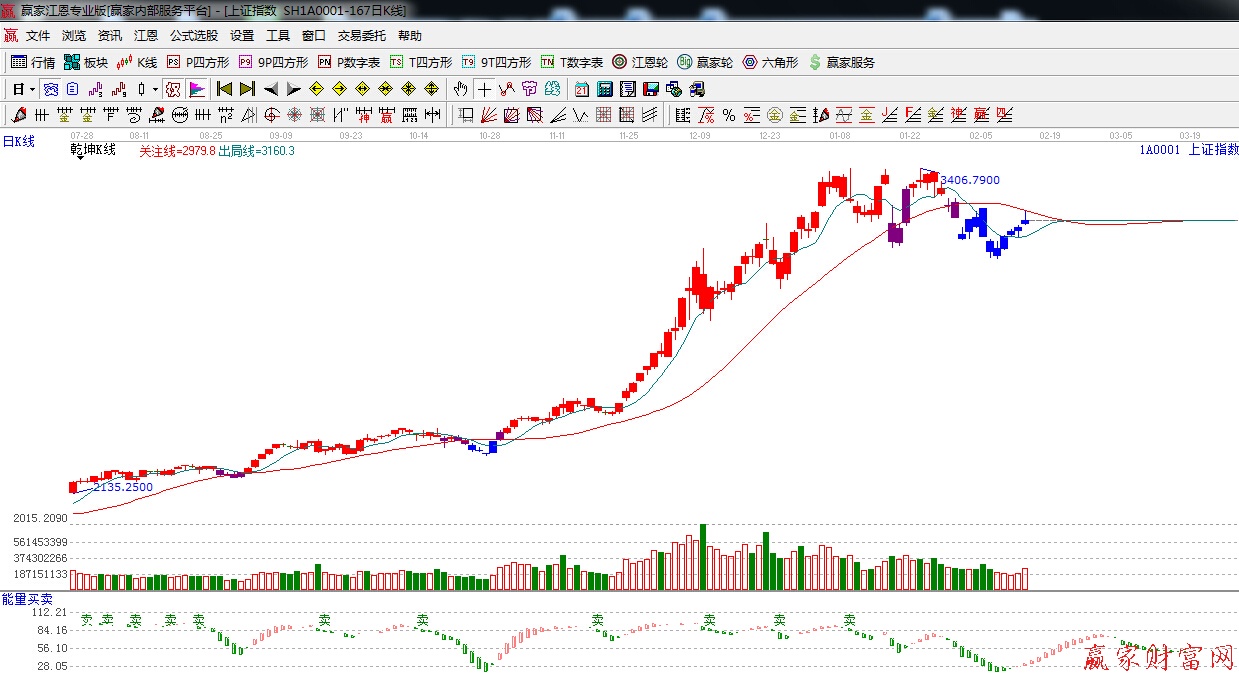Open the 交易委托 menu

pos(361,36)
